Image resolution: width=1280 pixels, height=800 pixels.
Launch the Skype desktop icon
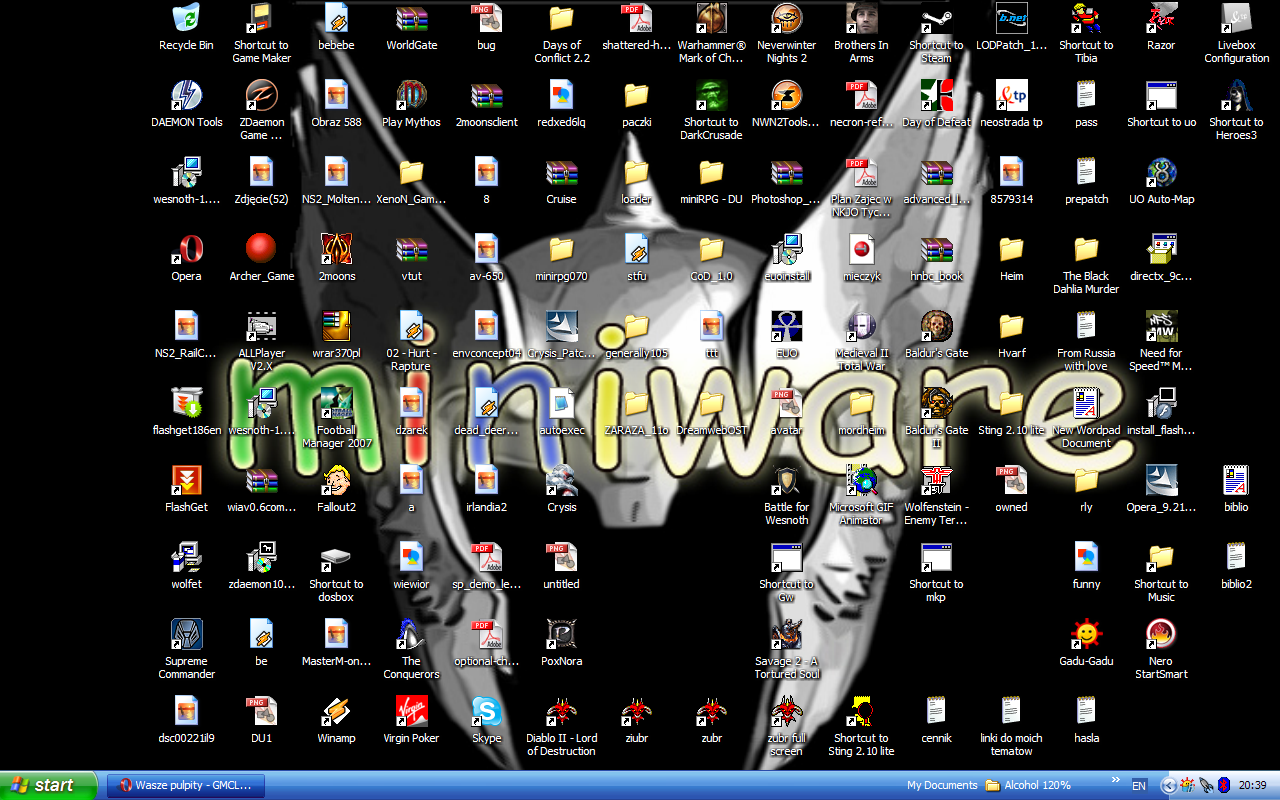(x=486, y=711)
